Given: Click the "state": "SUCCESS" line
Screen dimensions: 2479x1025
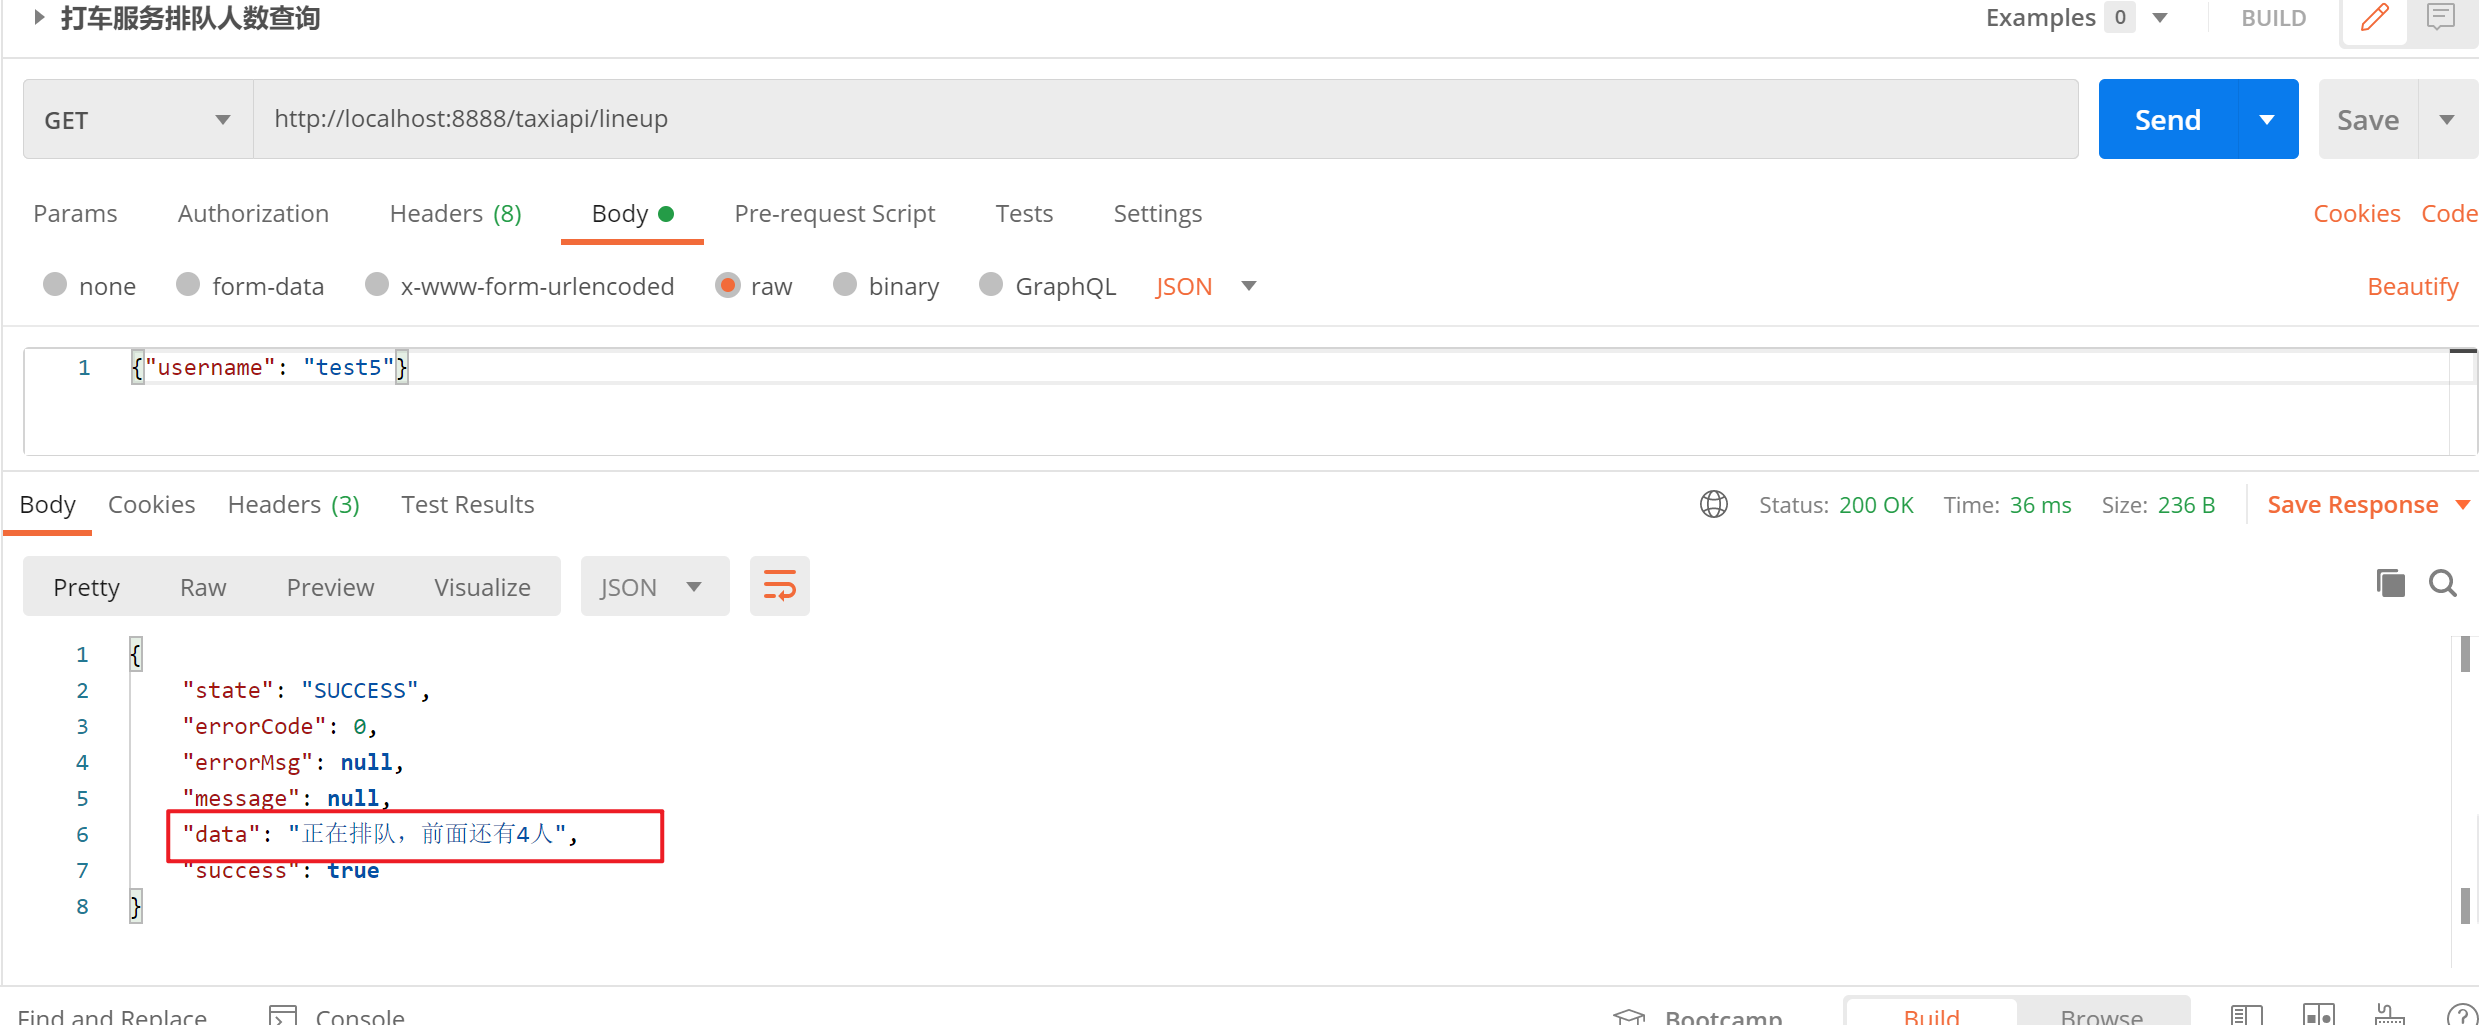Looking at the screenshot, I should pos(306,690).
